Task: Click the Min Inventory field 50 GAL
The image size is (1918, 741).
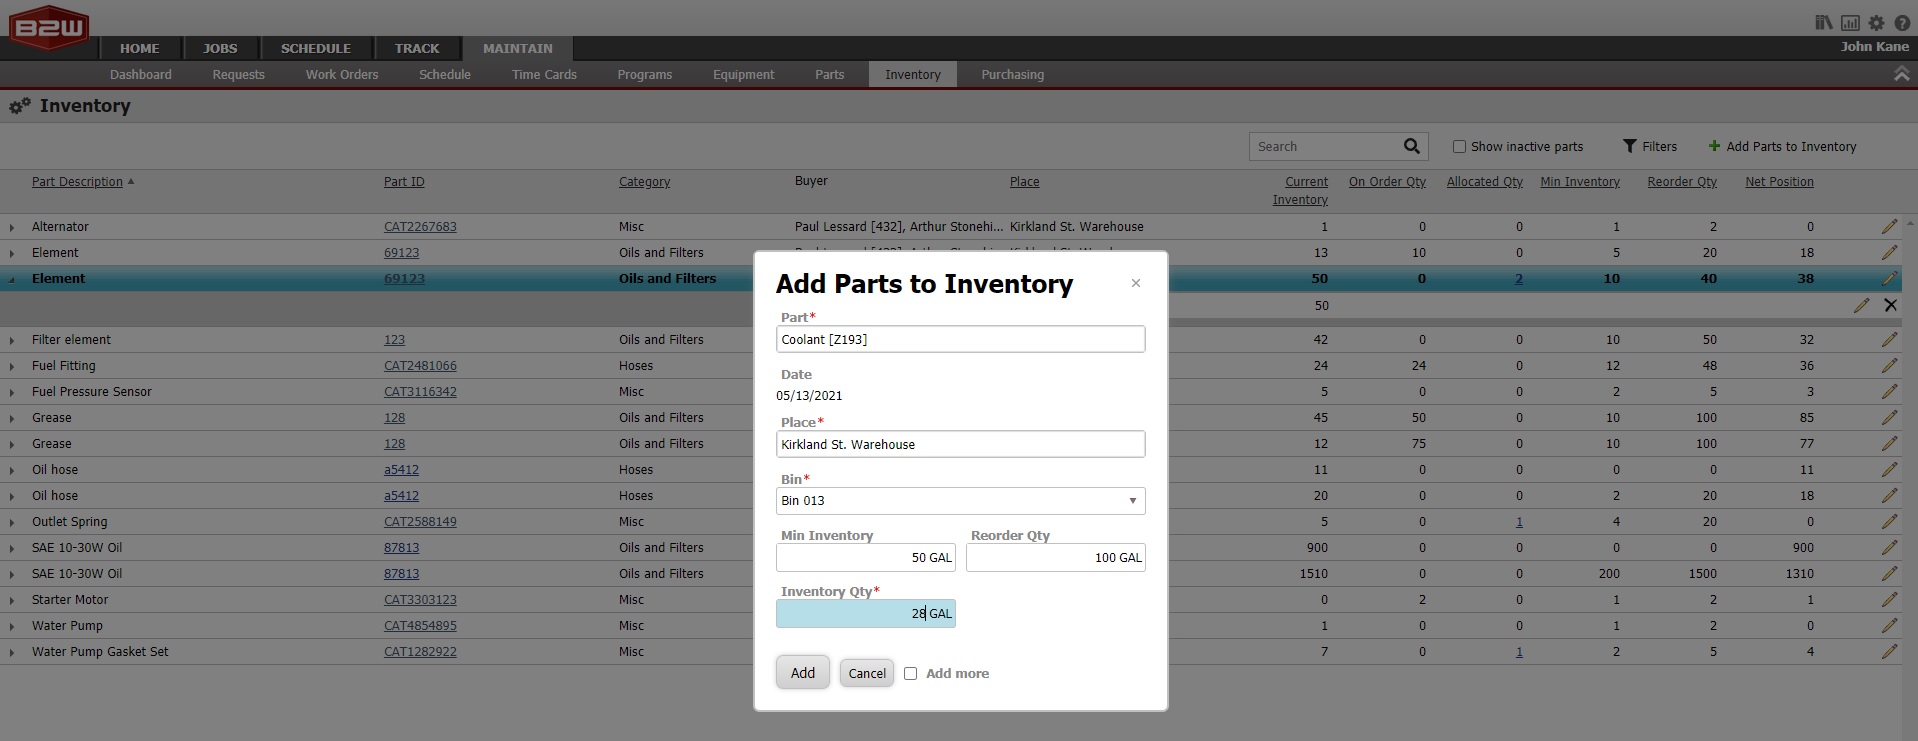Action: [x=866, y=557]
